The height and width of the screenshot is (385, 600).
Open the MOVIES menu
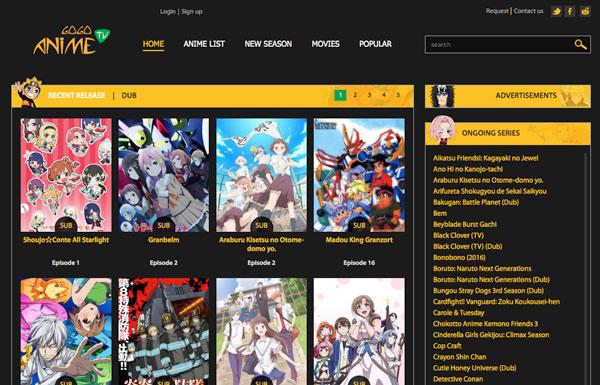pyautogui.click(x=325, y=44)
